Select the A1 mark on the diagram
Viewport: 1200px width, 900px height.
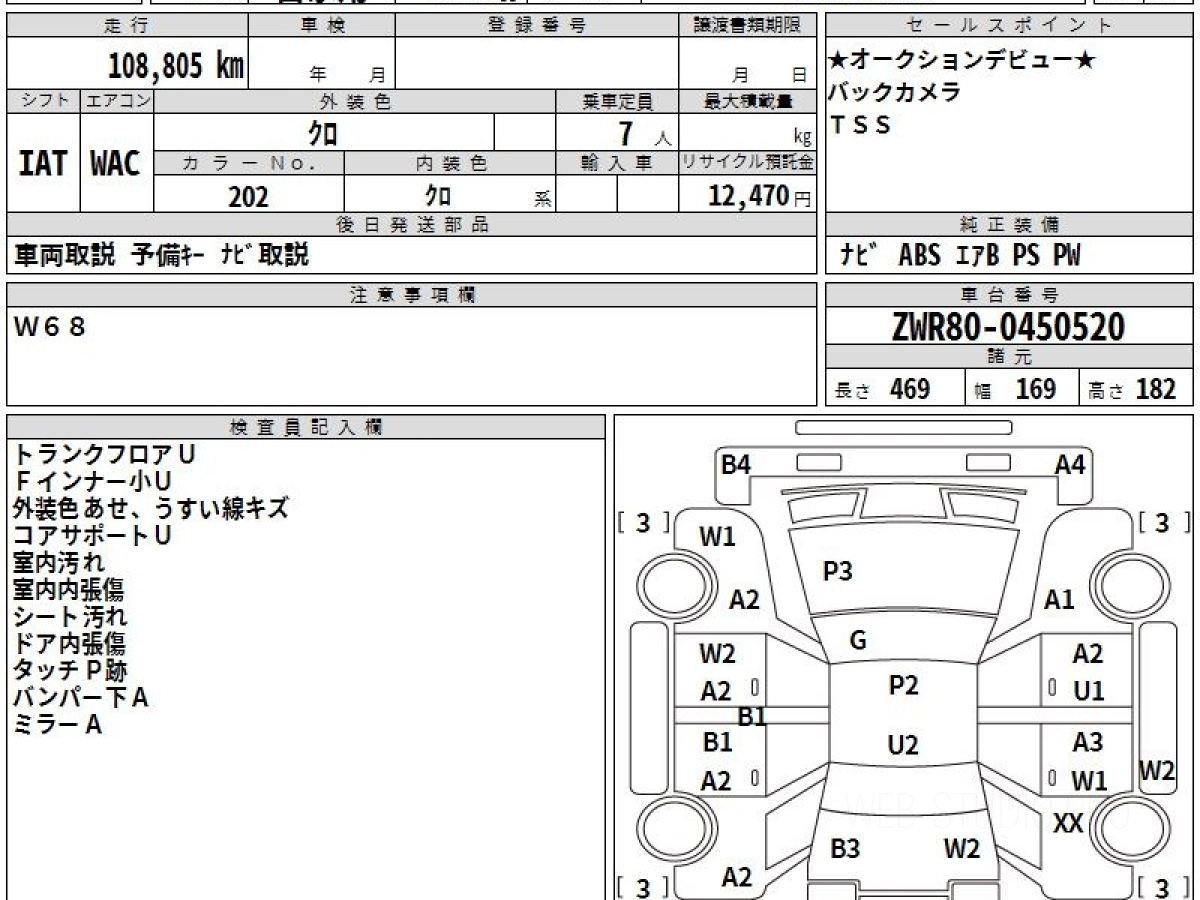tap(1059, 600)
